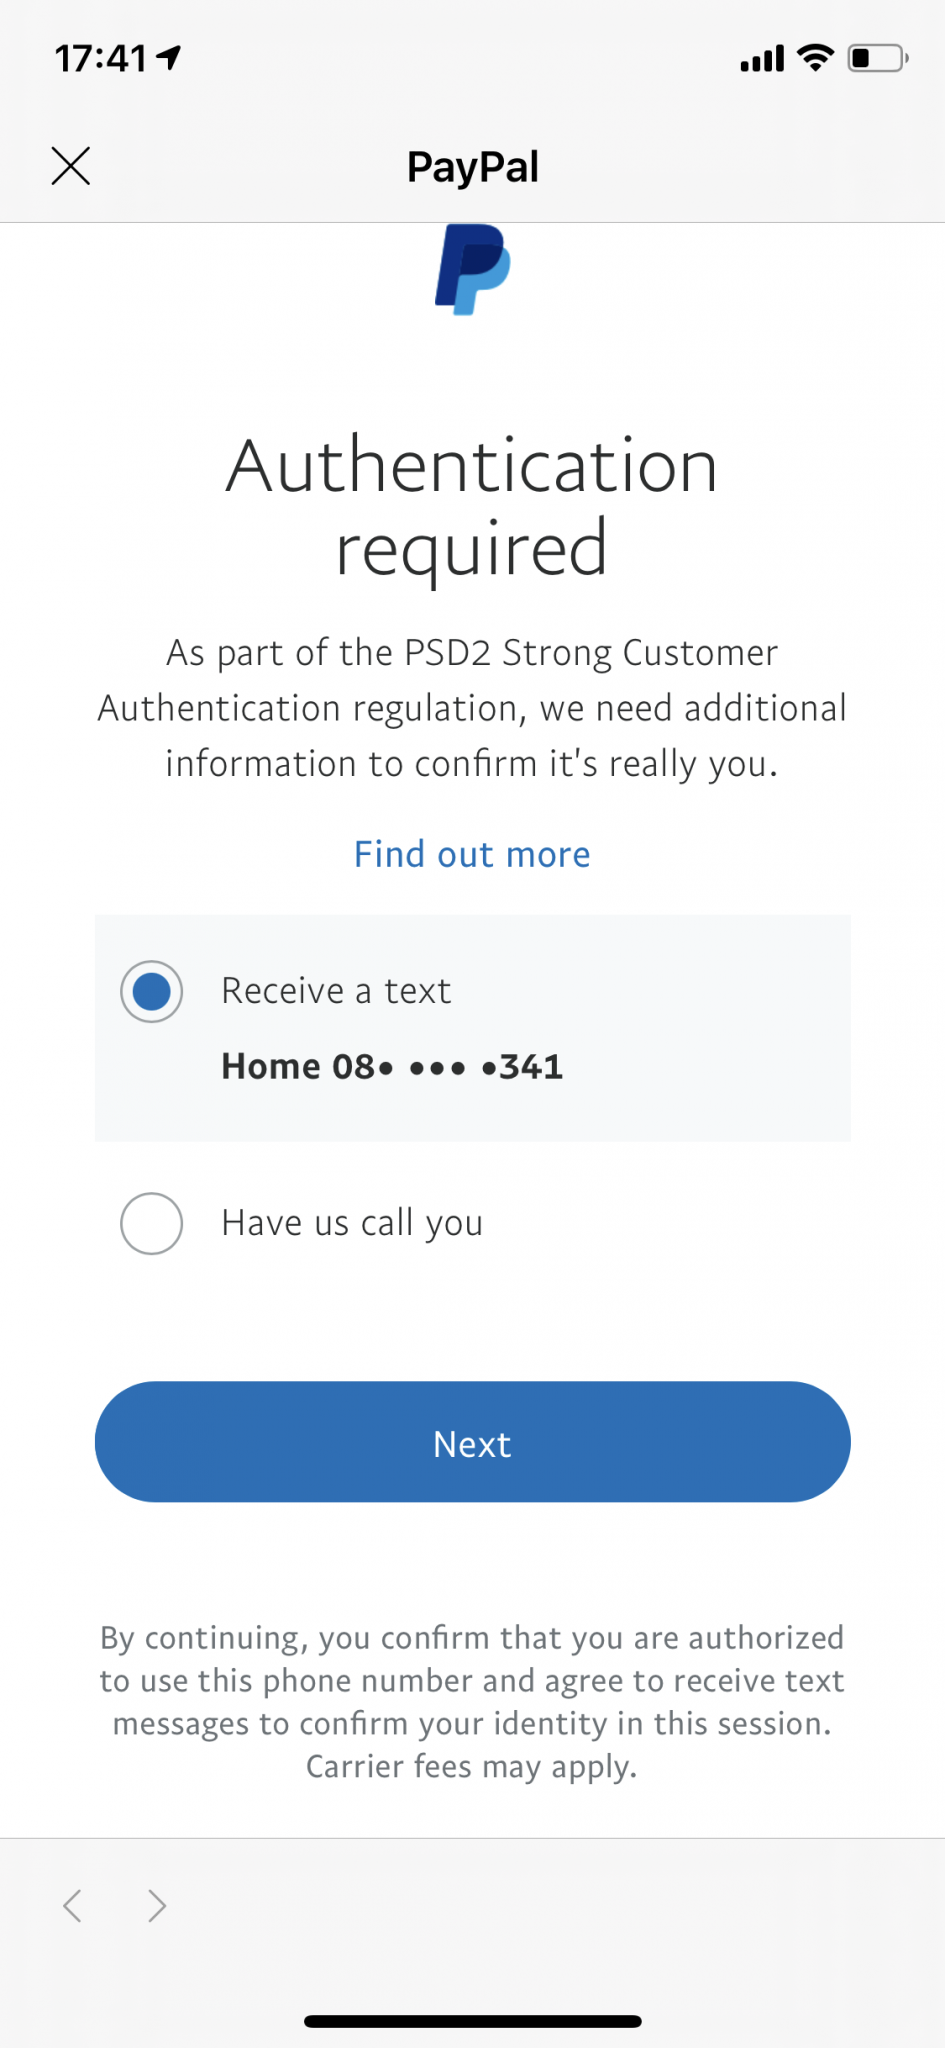The width and height of the screenshot is (945, 2048).
Task: Tap the PayPal page title
Action: [472, 167]
